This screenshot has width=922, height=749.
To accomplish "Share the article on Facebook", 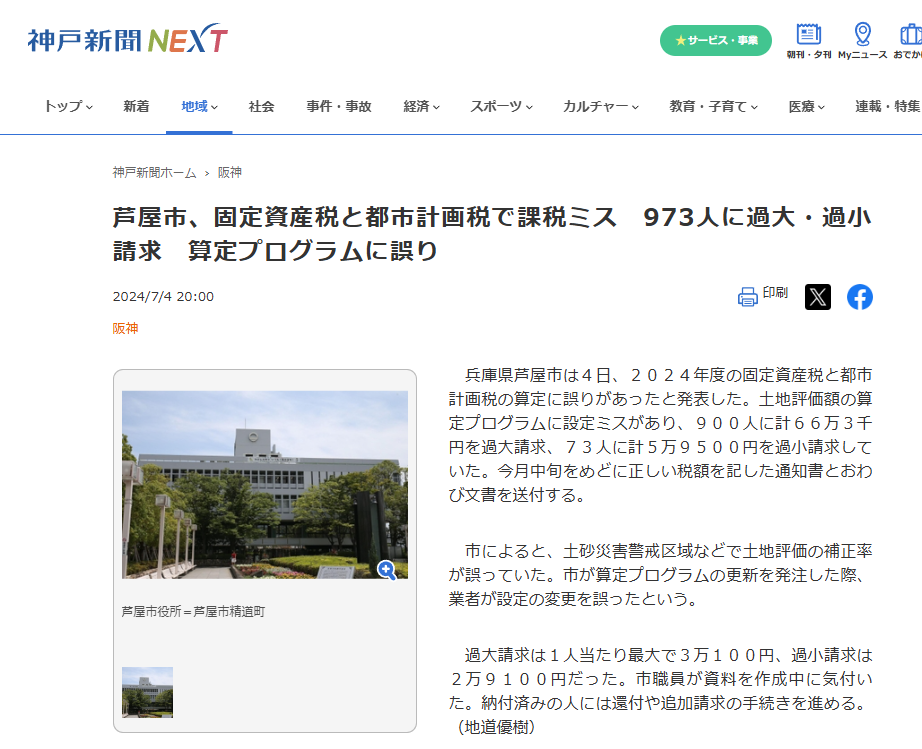I will (860, 297).
